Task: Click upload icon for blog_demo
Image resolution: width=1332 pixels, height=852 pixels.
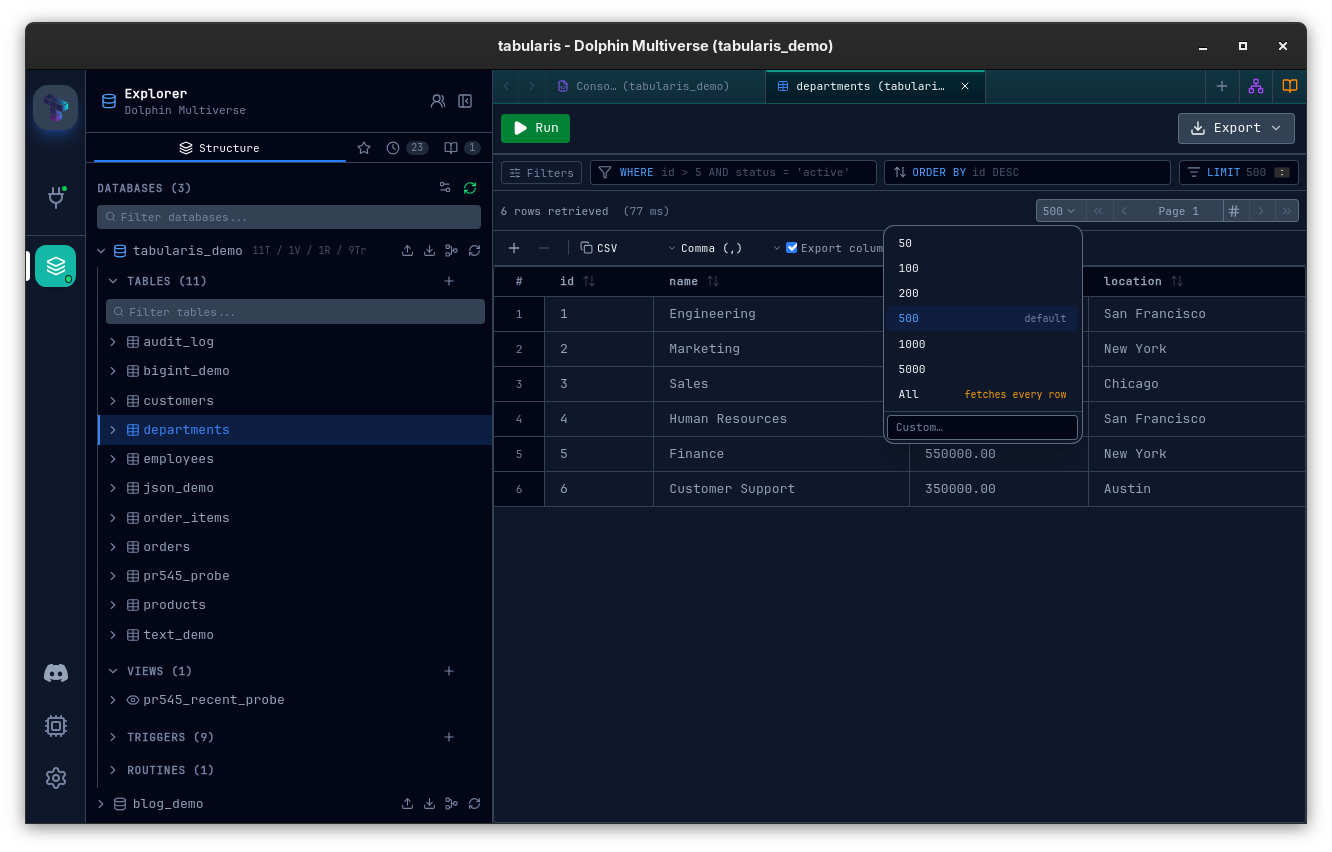Action: (x=407, y=804)
